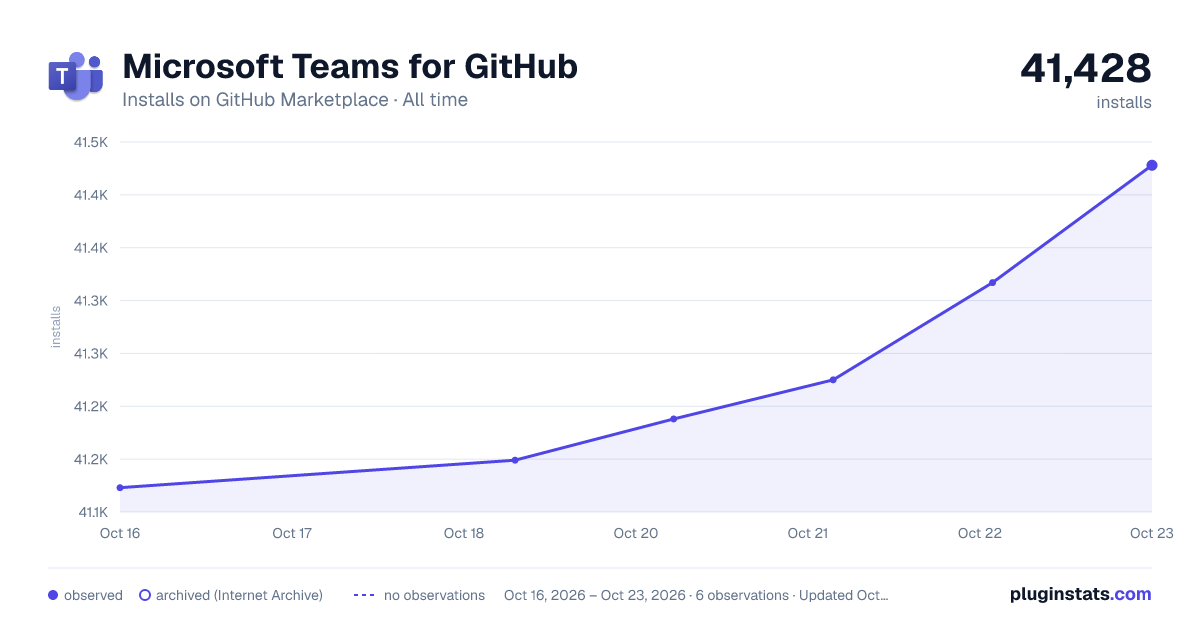Click the hollow archived legend circle
The height and width of the screenshot is (630, 1200).
145,595
